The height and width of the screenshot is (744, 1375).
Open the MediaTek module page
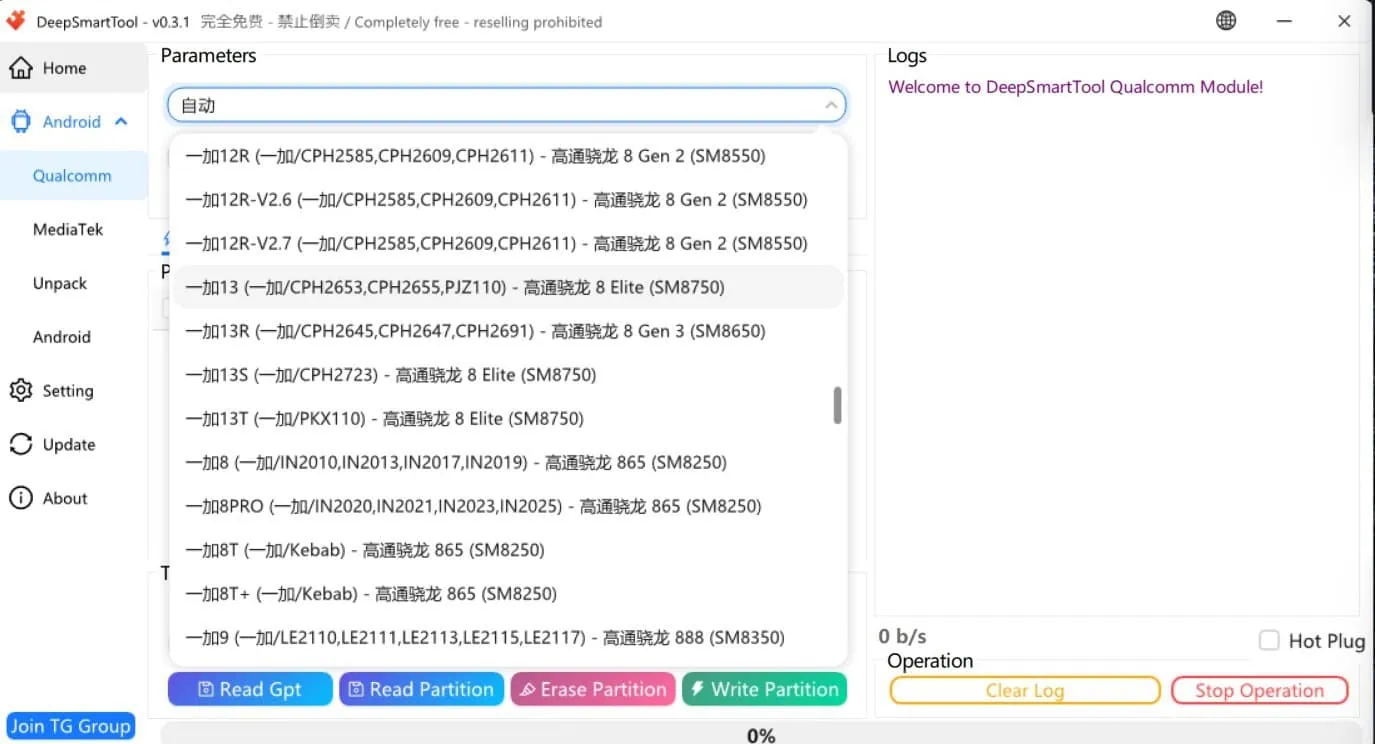[x=68, y=230]
